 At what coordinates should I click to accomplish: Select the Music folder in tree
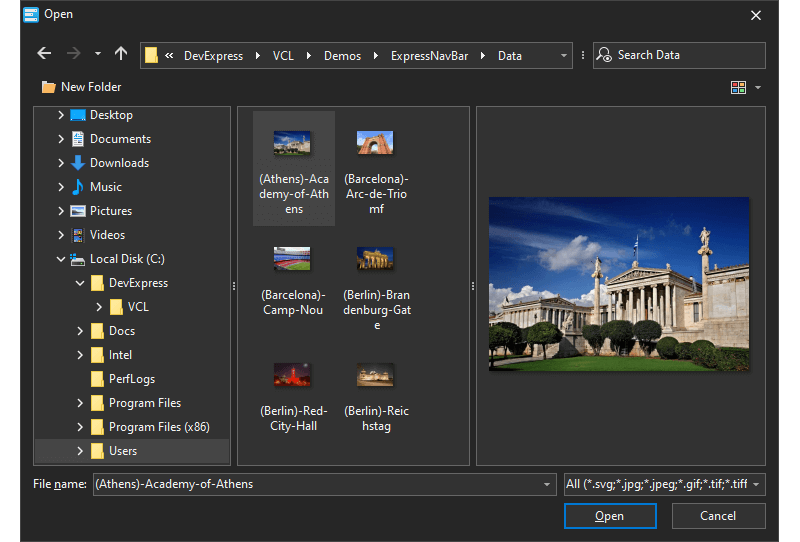point(105,187)
